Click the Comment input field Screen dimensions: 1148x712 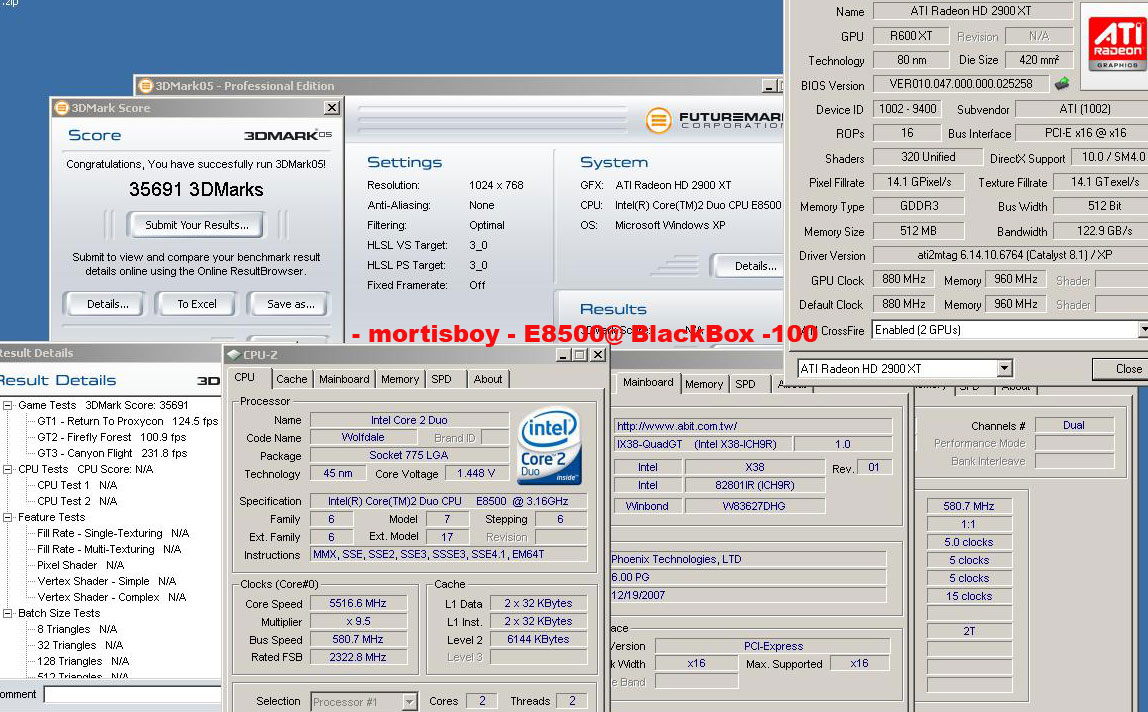tap(132, 694)
